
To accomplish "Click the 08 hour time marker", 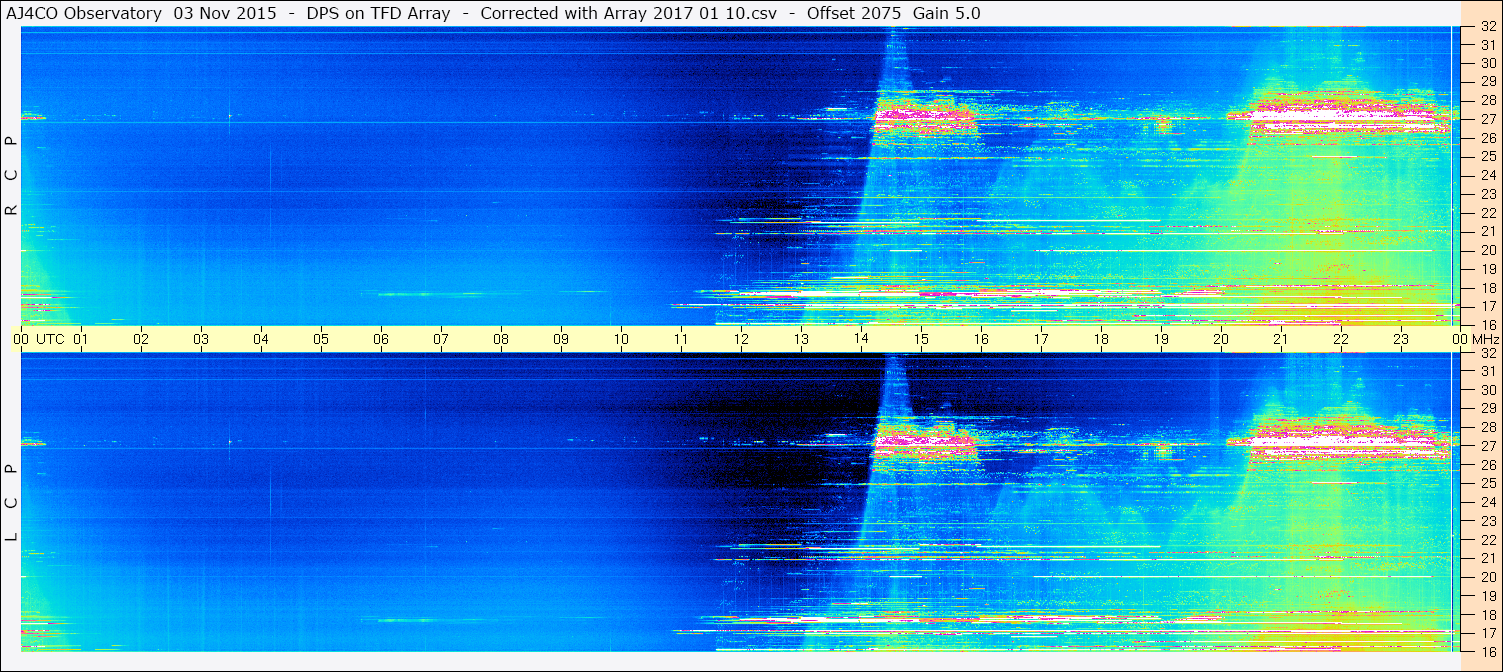I will point(501,339).
